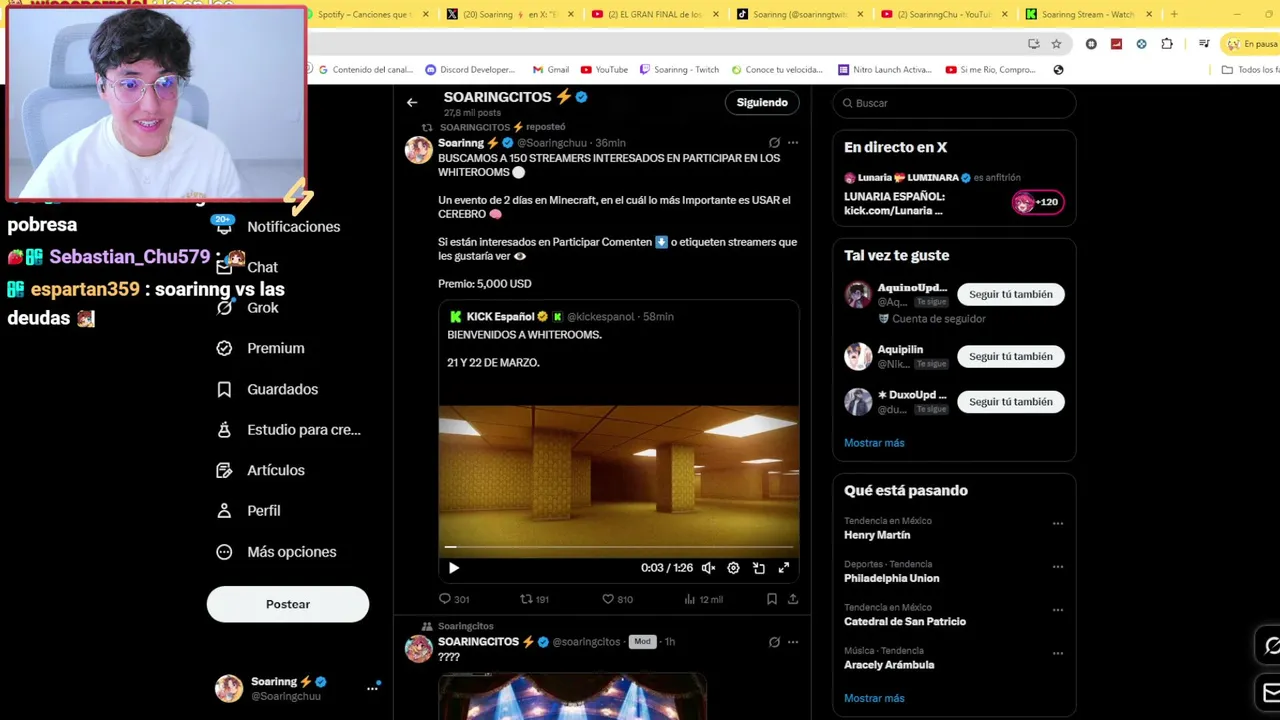This screenshot has width=1280, height=720.
Task: Click the Buscar search field
Action: pyautogui.click(x=954, y=103)
